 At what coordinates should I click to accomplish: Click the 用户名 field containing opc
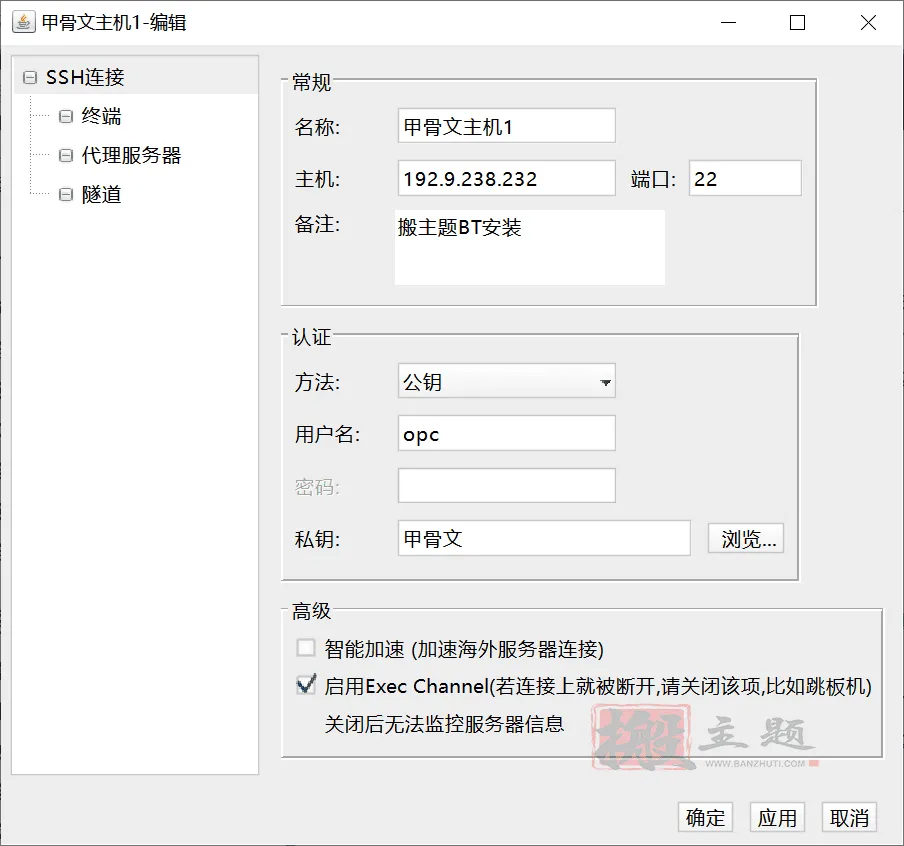507,433
